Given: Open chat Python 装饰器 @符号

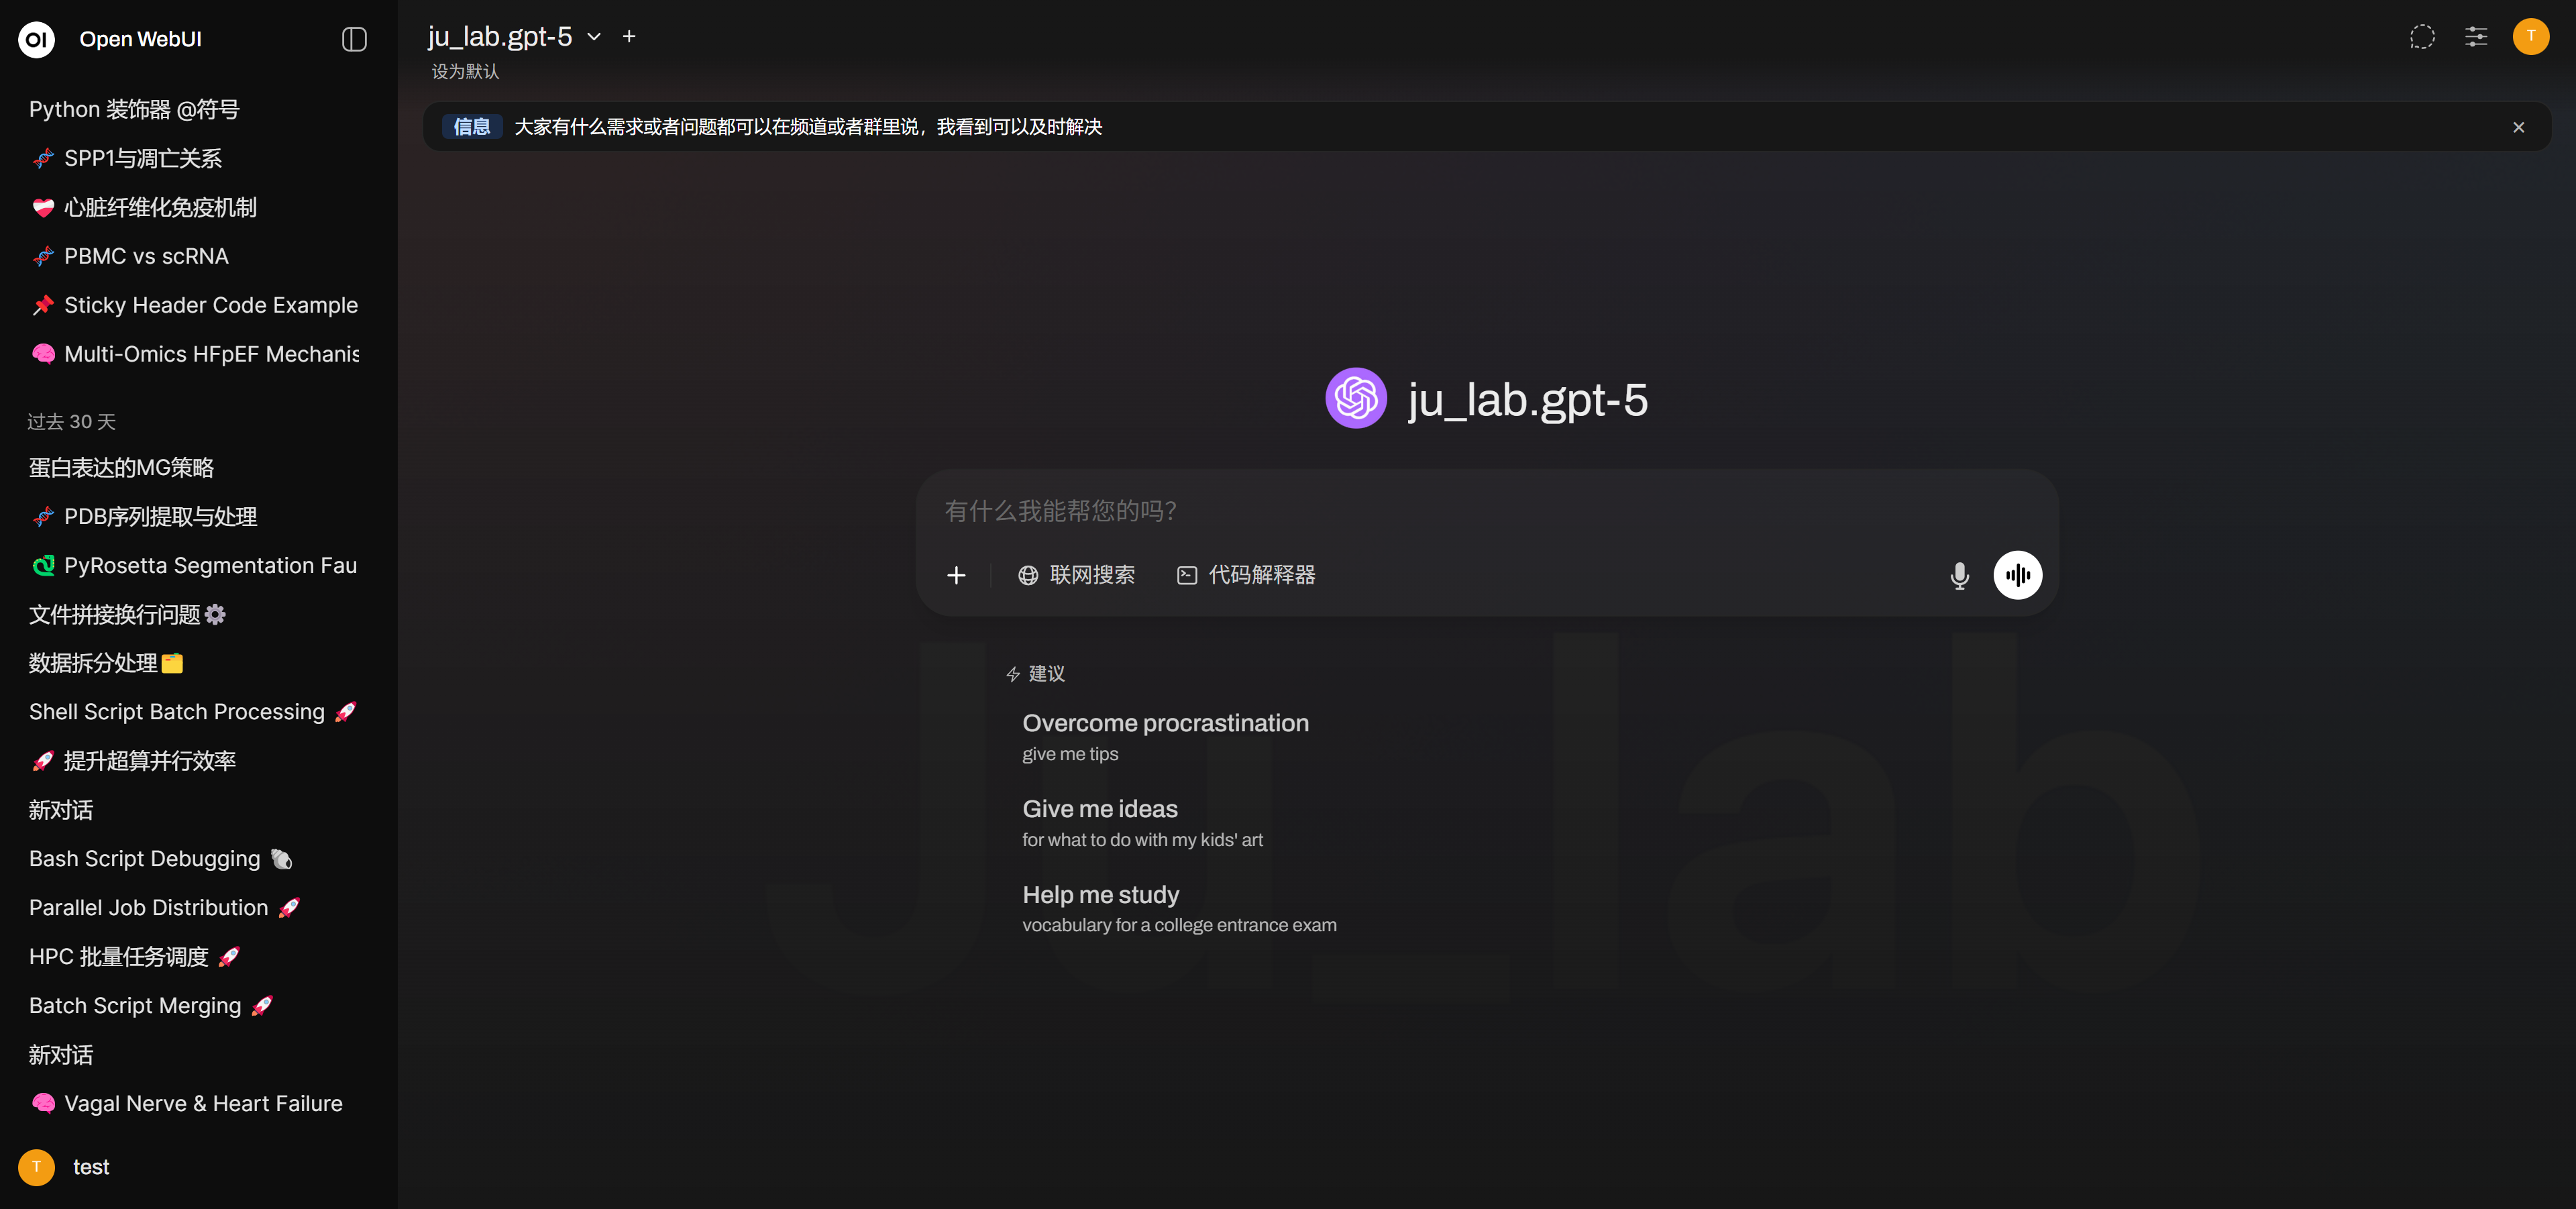Looking at the screenshot, I should (x=195, y=109).
